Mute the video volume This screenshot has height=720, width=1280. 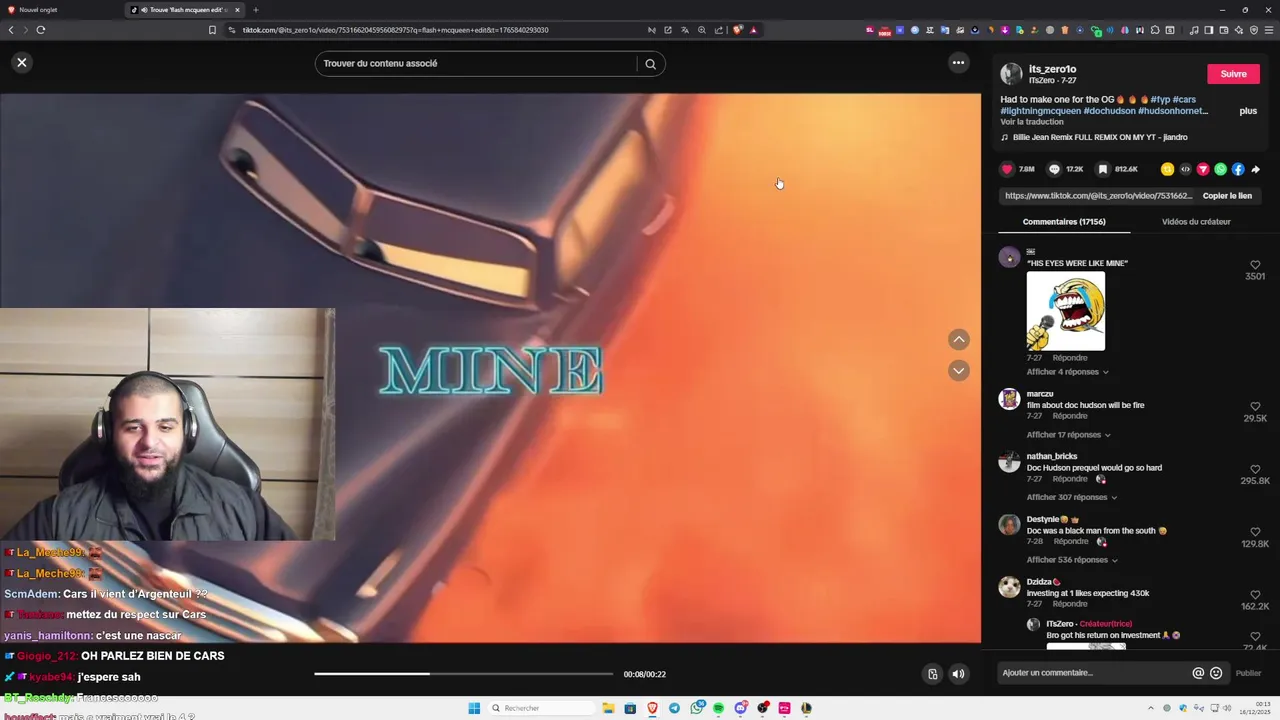click(958, 674)
